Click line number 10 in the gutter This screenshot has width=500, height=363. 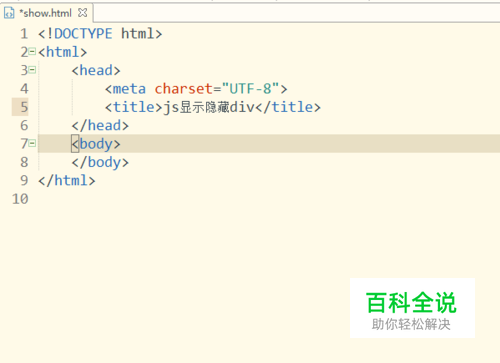[20, 199]
